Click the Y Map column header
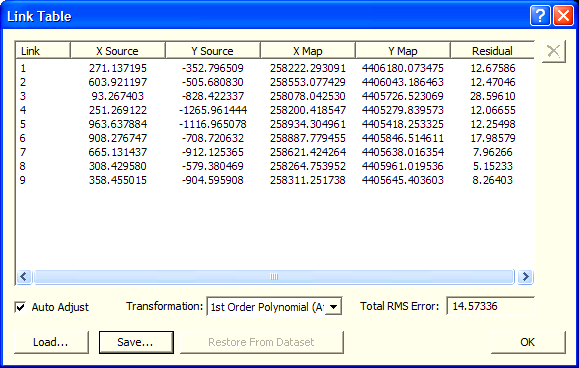This screenshot has width=579, height=368. click(402, 51)
